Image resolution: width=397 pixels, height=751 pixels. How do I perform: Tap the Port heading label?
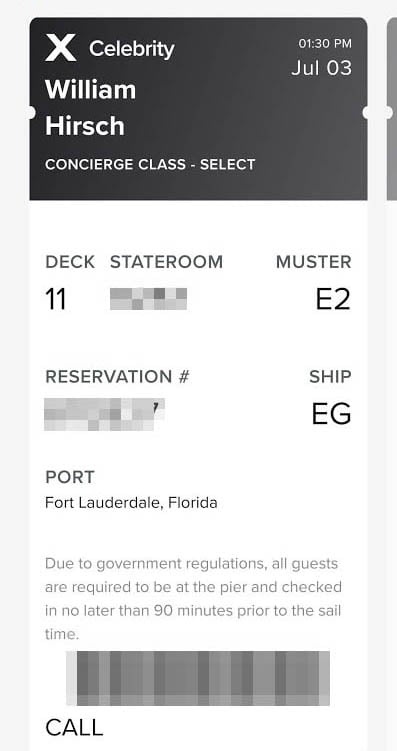pos(70,477)
